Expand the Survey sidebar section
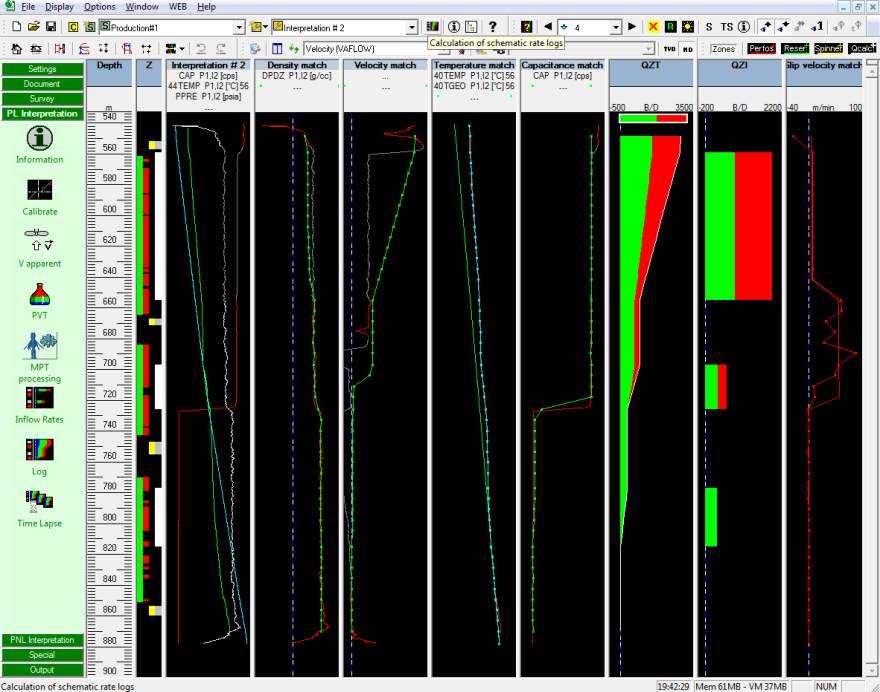The image size is (880, 692). tap(42, 99)
